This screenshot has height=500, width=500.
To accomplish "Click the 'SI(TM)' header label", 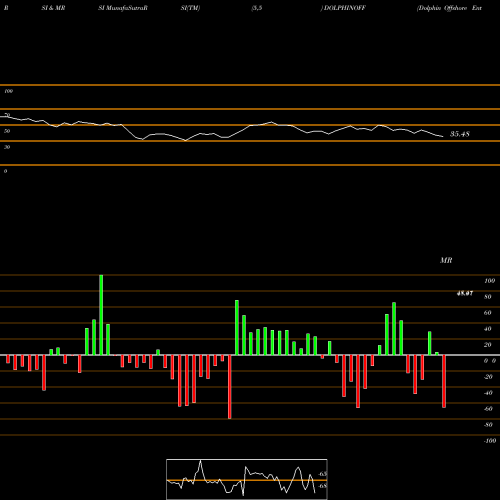I will click(x=190, y=8).
